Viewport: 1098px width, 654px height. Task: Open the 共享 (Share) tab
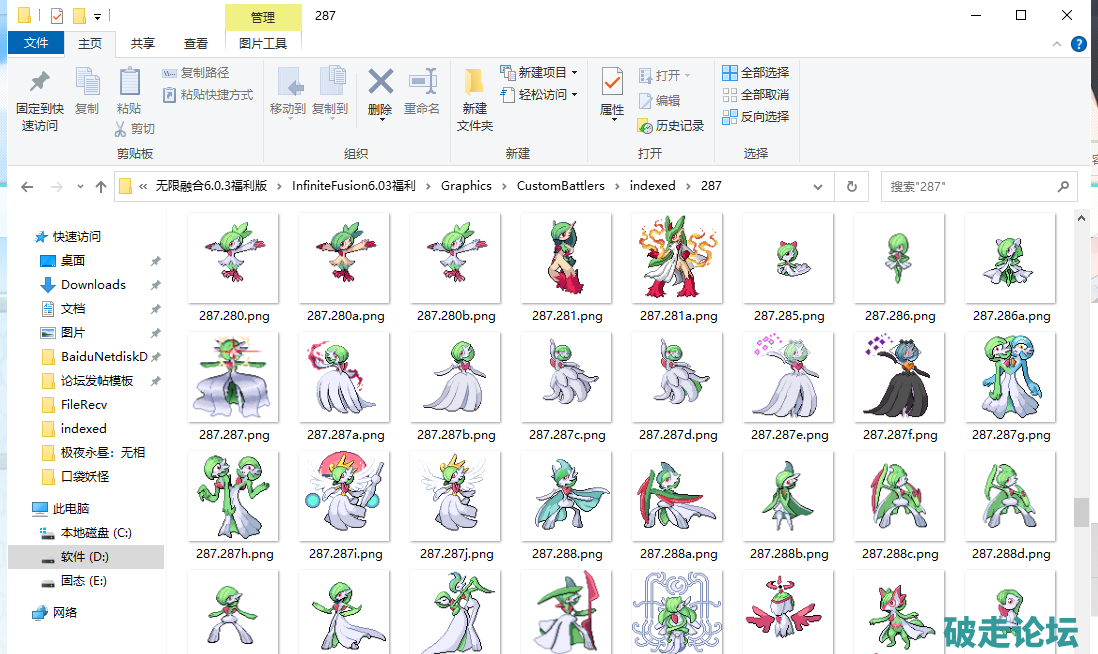click(143, 43)
